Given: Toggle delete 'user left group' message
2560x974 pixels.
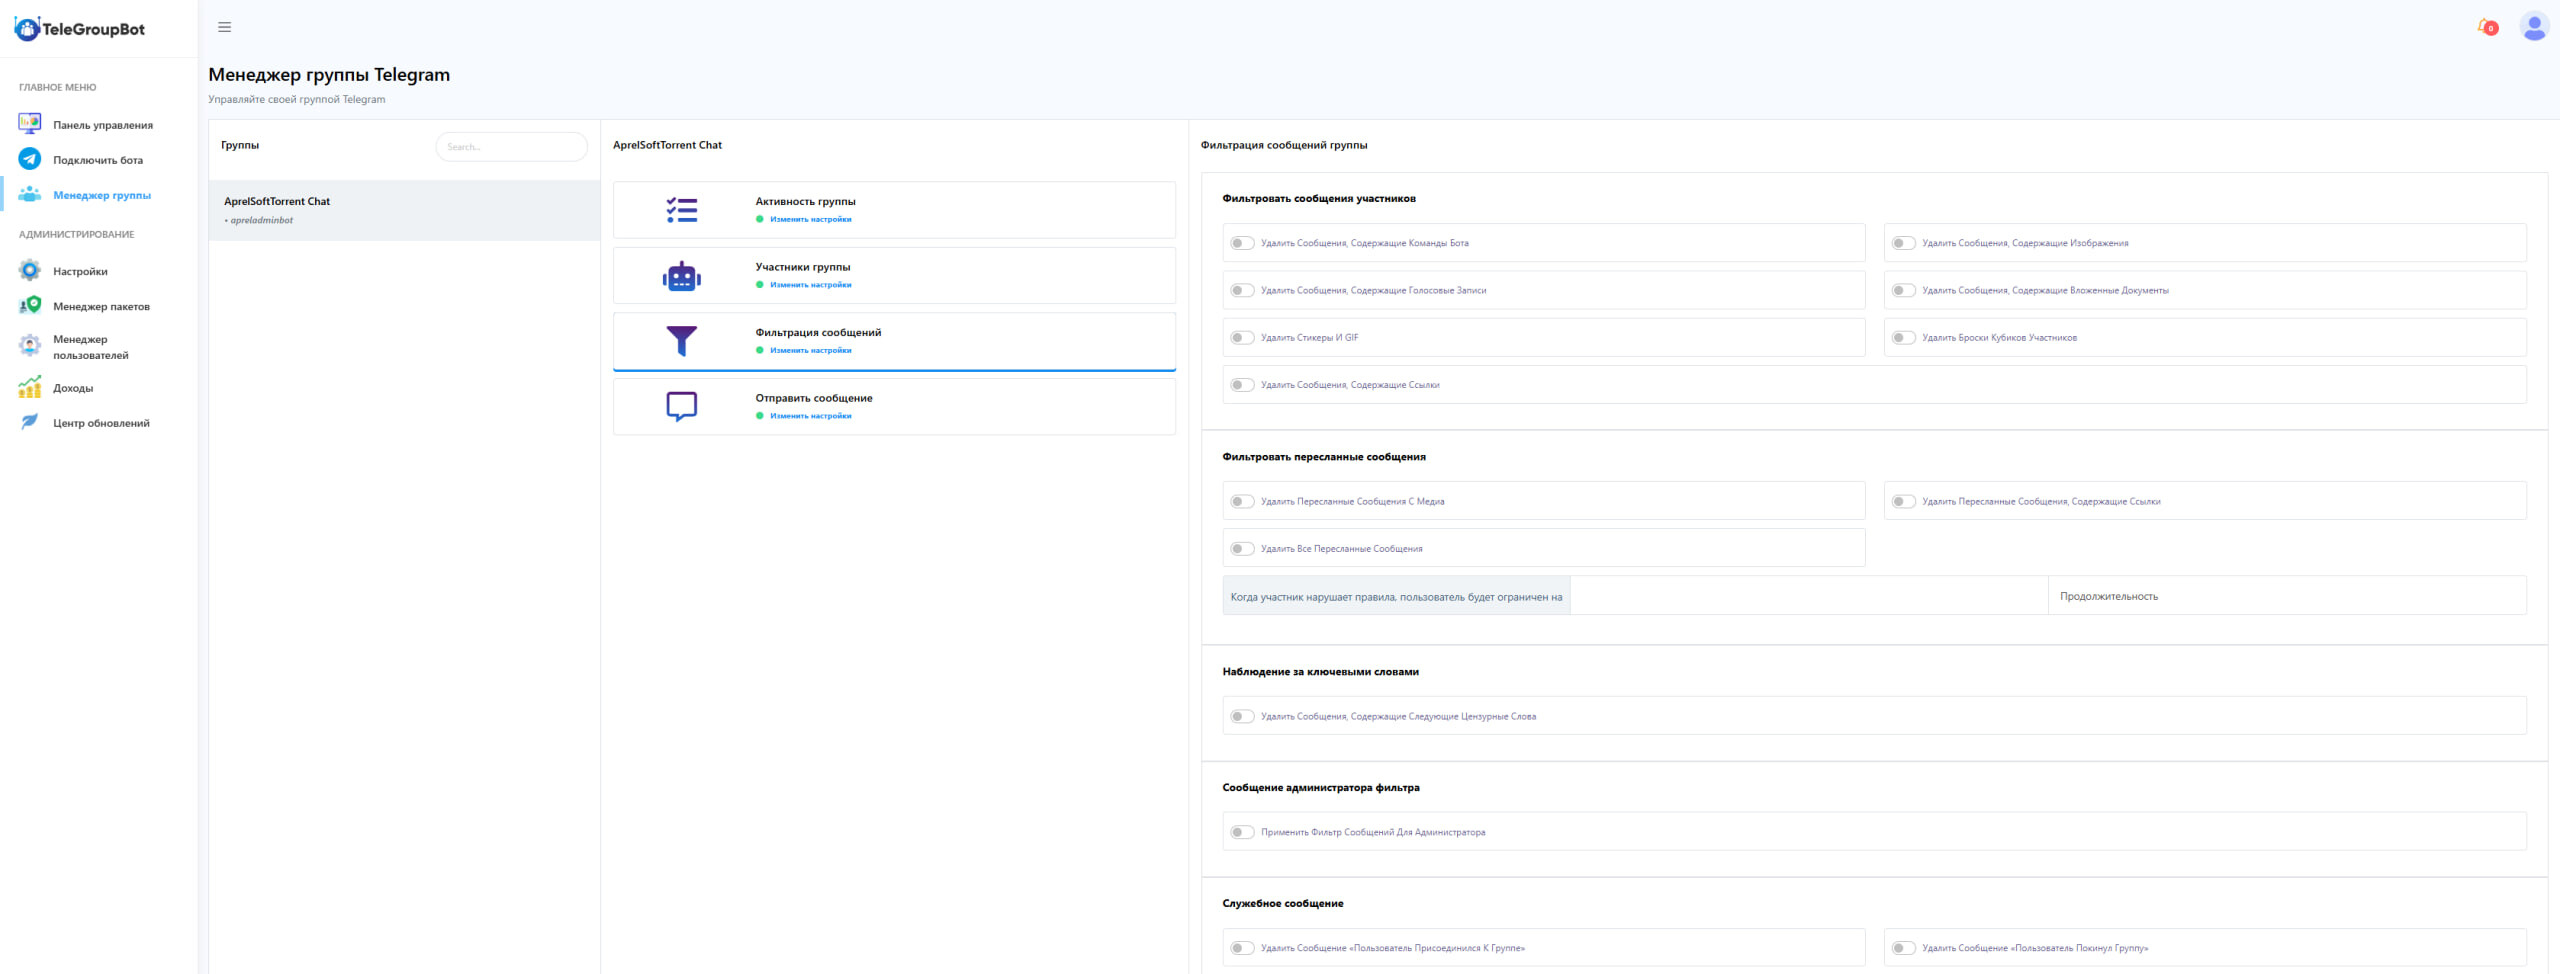Looking at the screenshot, I should [x=1904, y=948].
